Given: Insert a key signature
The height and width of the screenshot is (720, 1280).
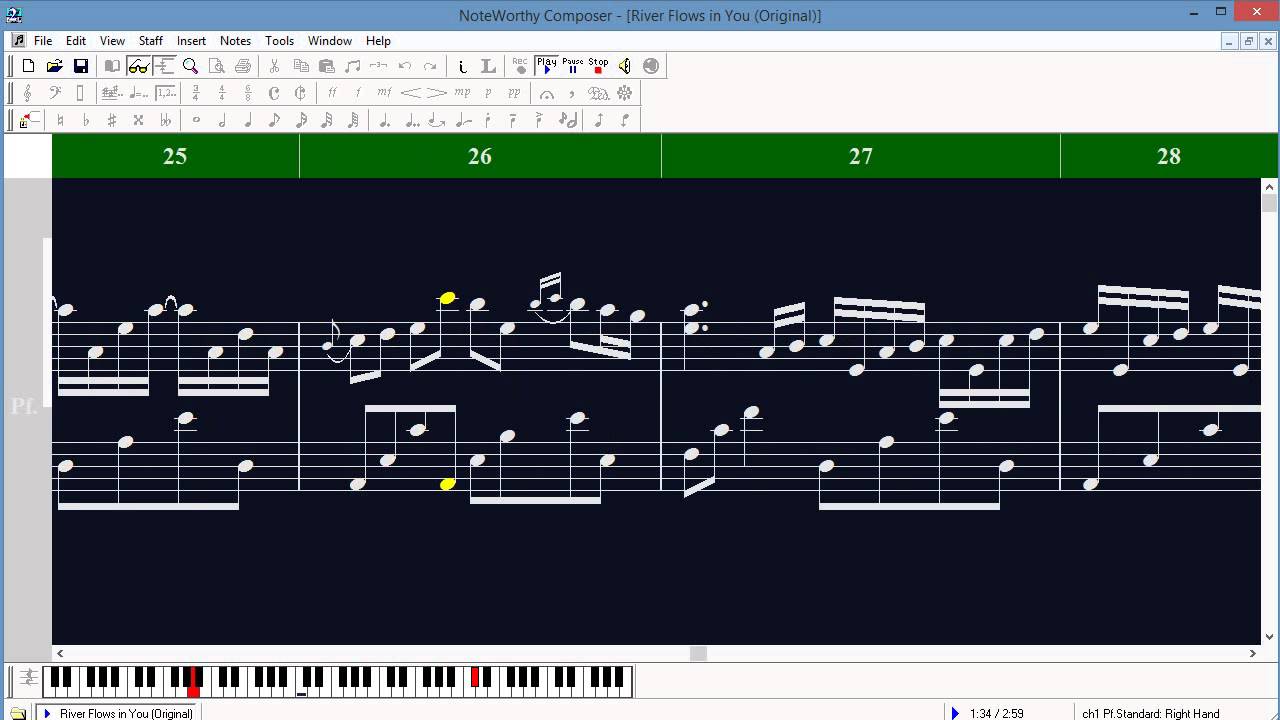Looking at the screenshot, I should (112, 93).
